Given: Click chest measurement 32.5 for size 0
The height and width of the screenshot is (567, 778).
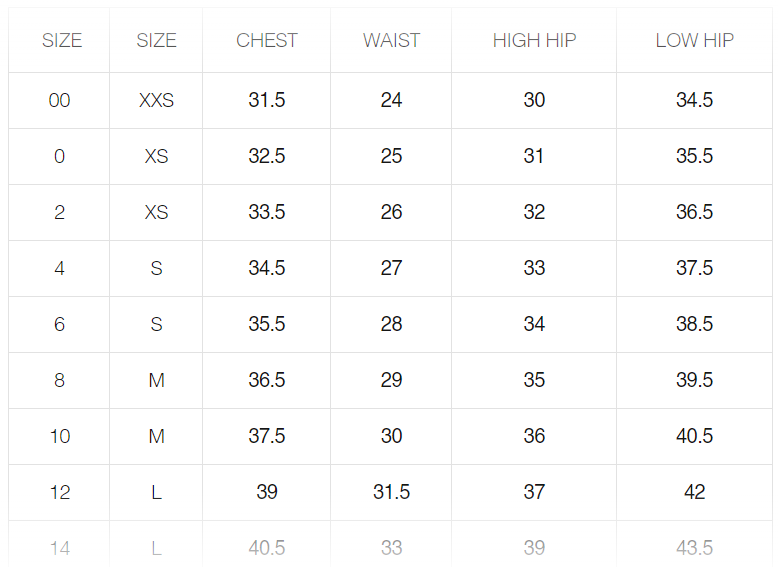Looking at the screenshot, I should point(267,157).
